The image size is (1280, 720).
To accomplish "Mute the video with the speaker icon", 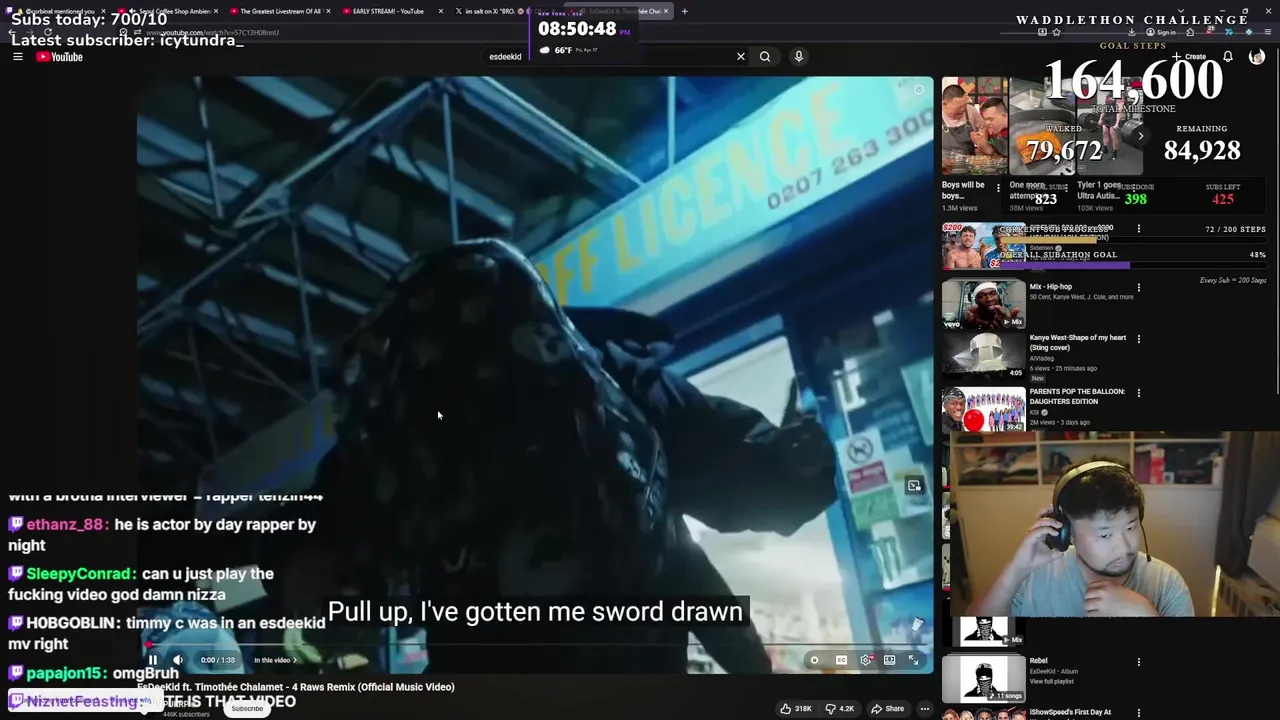I will [x=177, y=660].
